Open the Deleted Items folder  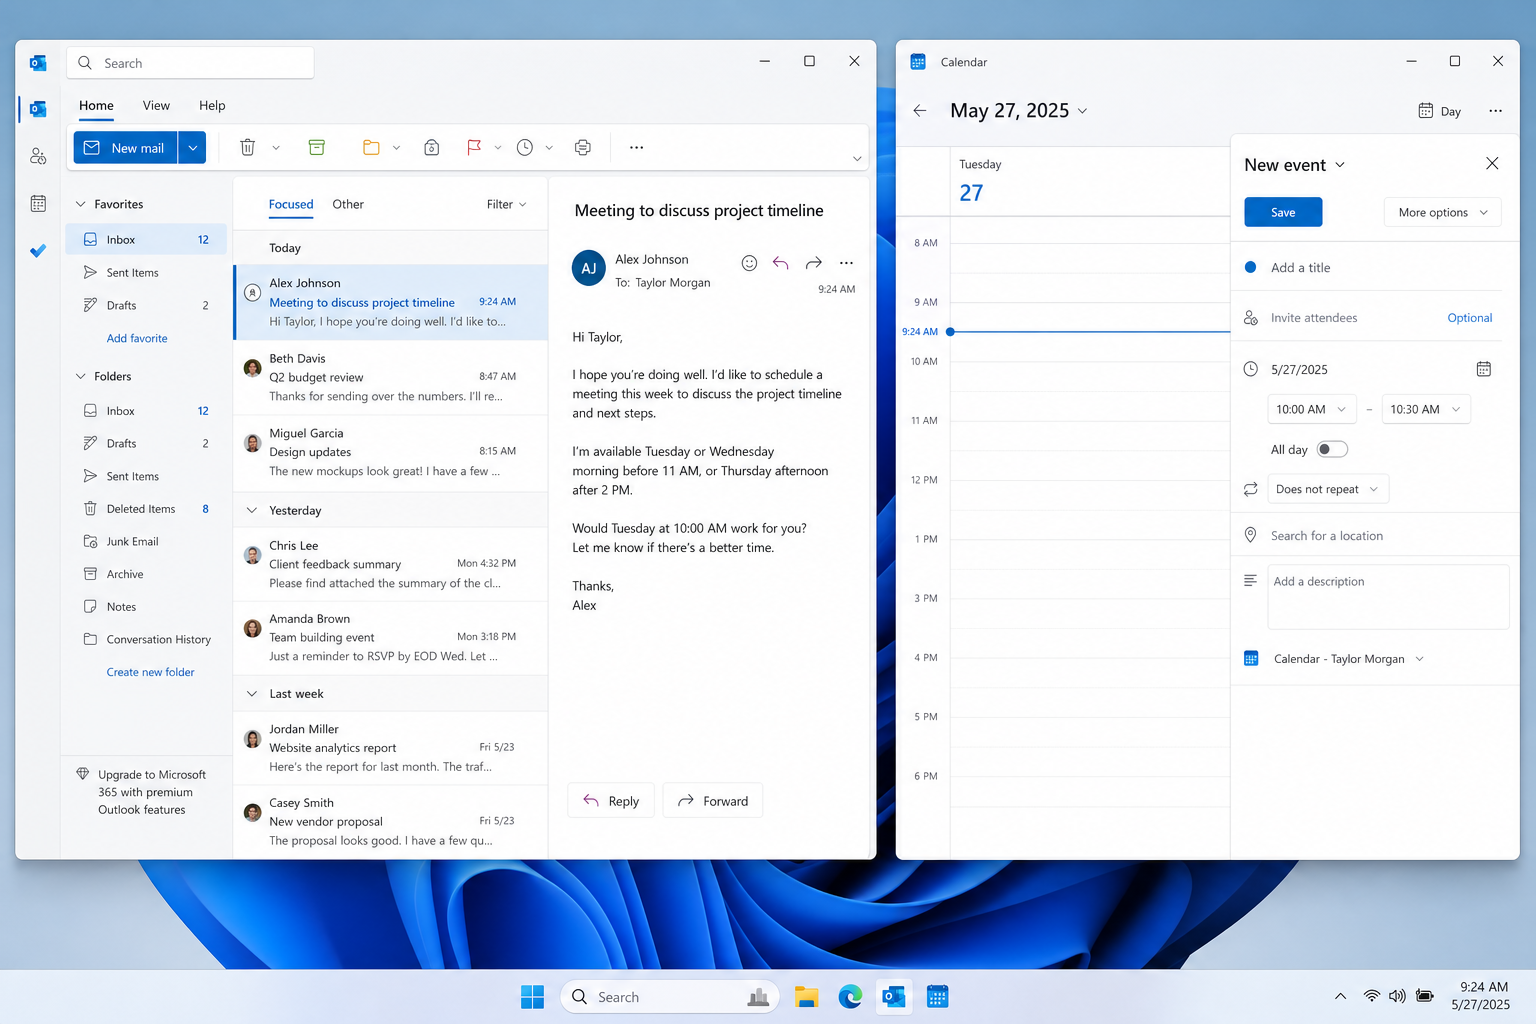[147, 509]
